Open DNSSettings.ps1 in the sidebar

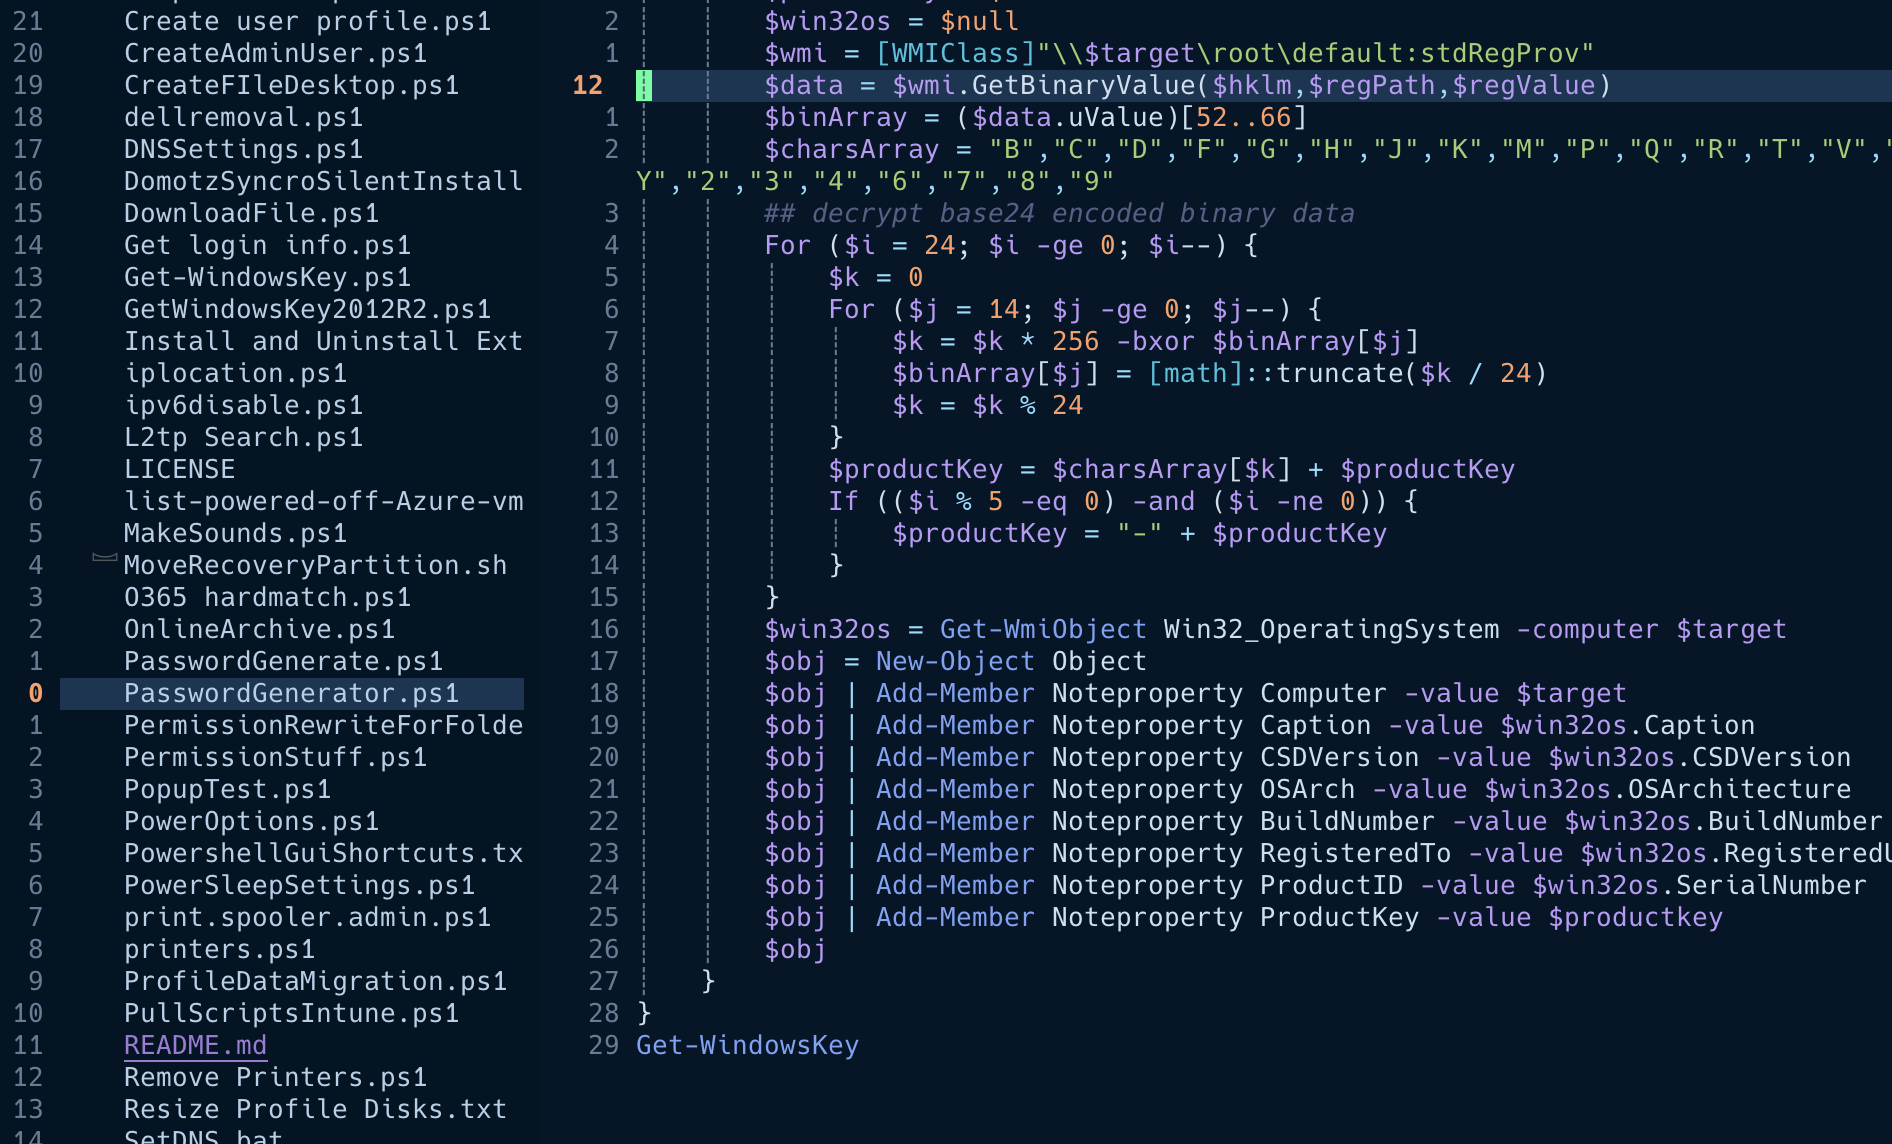(240, 149)
